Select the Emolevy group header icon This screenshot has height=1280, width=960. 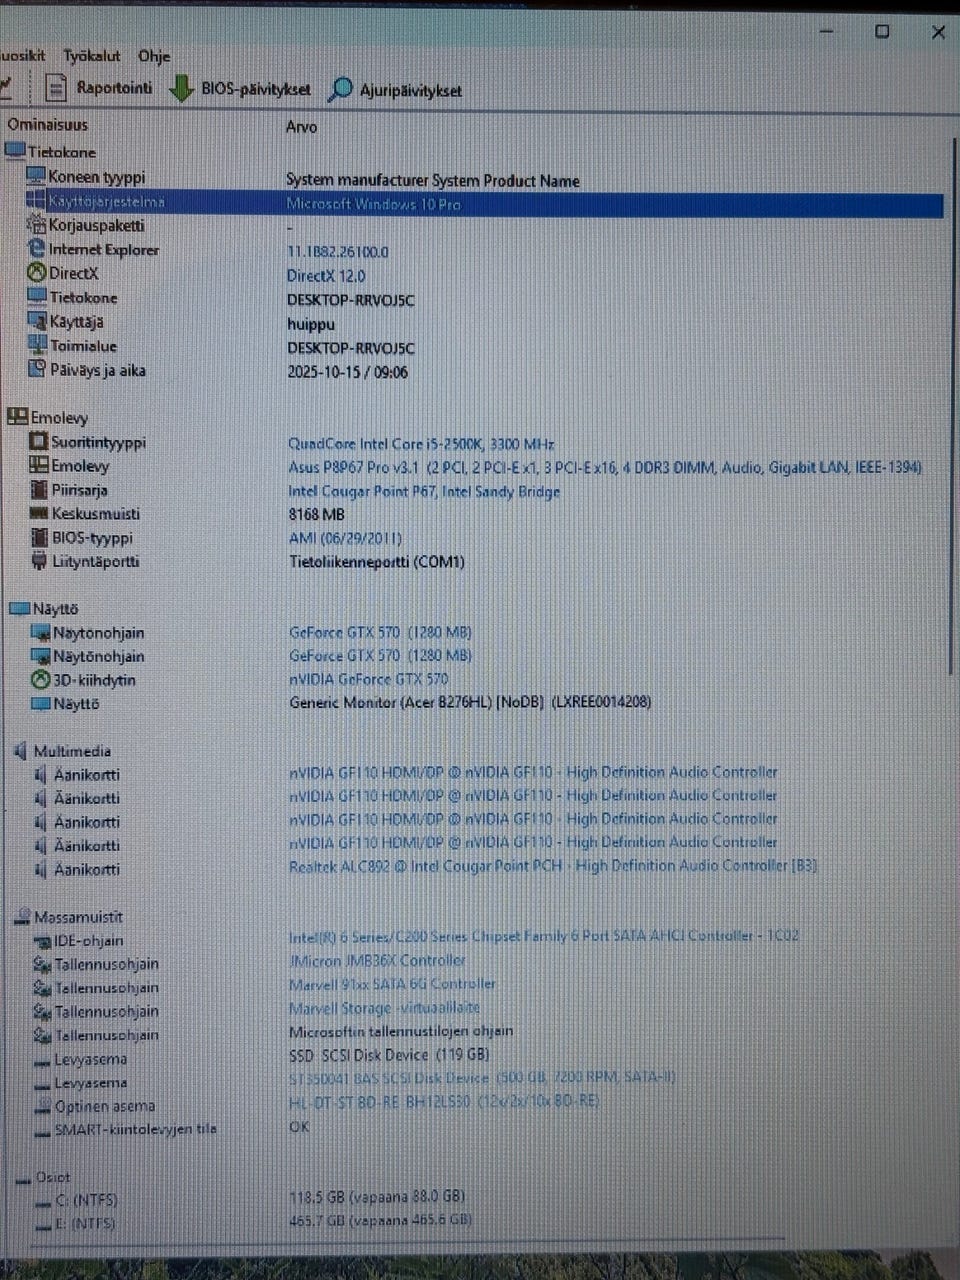point(17,417)
